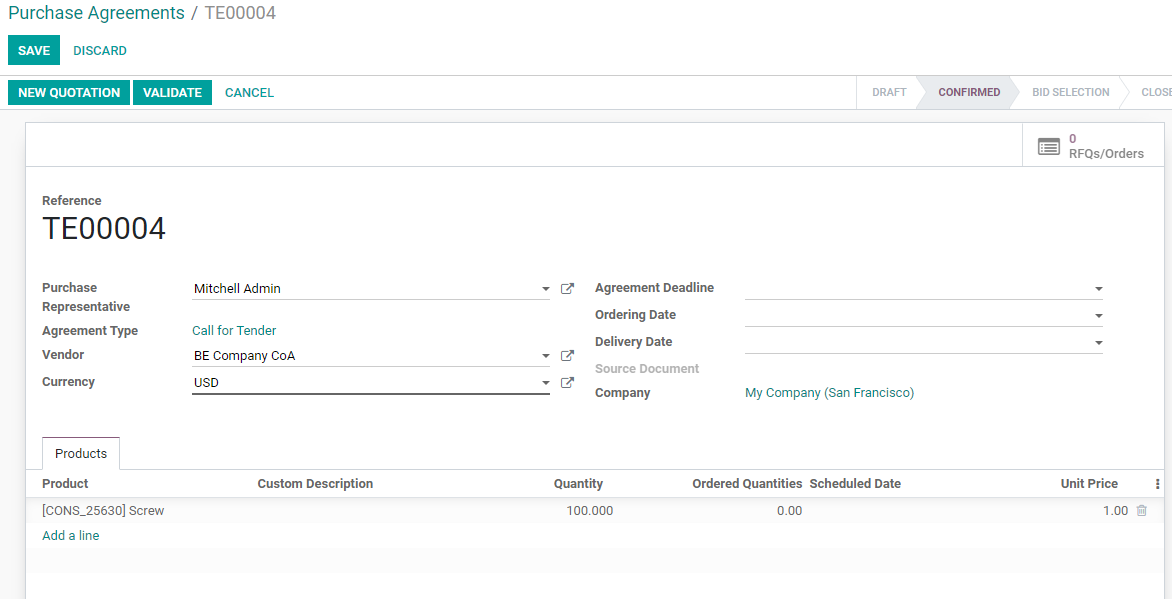Switch to the Products tab
Screen dimensions: 1172x599
tap(81, 454)
